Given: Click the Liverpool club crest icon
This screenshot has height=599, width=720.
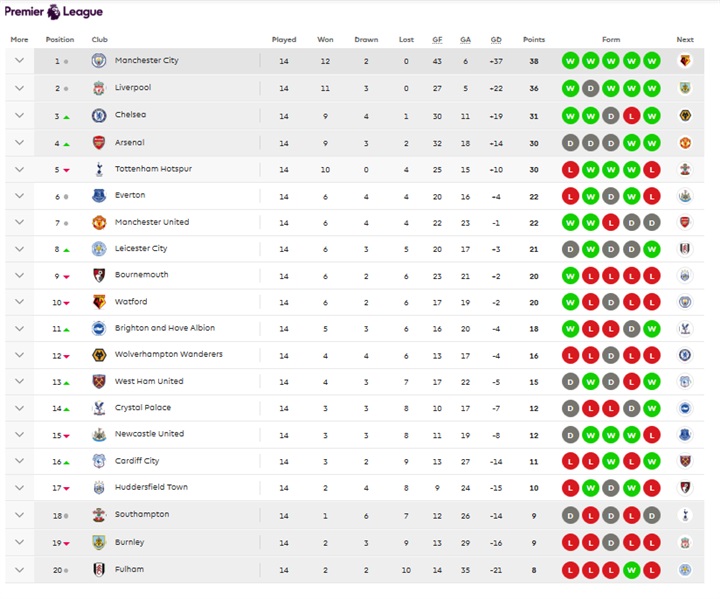Looking at the screenshot, I should (99, 88).
